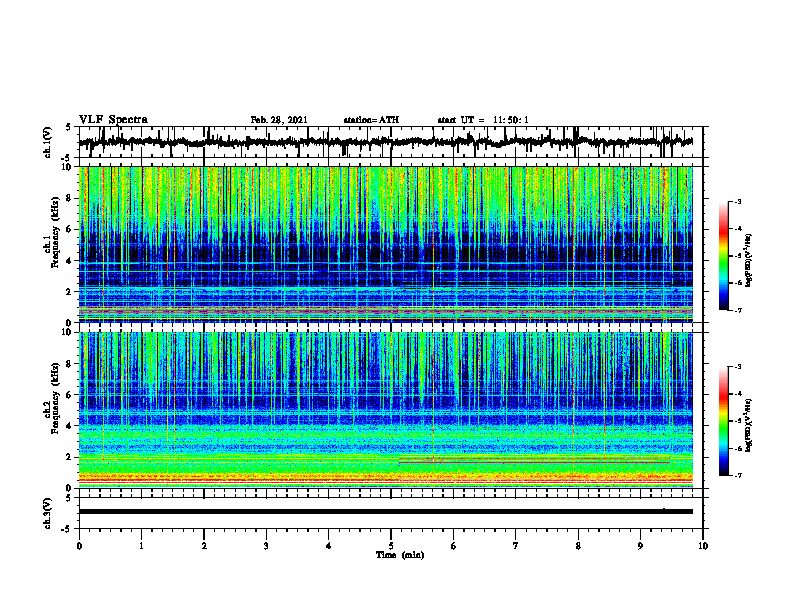Click the "10" kHz tick on ch.2 frequency axis
This screenshot has width=792, height=612.
pyautogui.click(x=67, y=332)
